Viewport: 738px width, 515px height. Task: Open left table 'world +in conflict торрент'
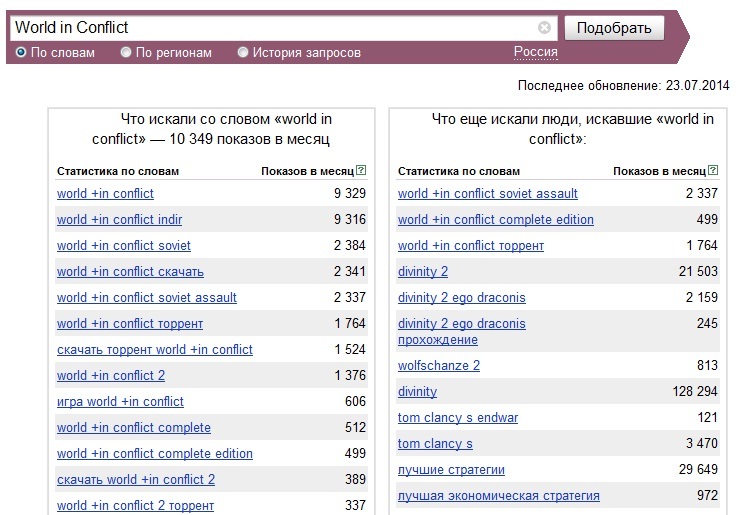[130, 324]
